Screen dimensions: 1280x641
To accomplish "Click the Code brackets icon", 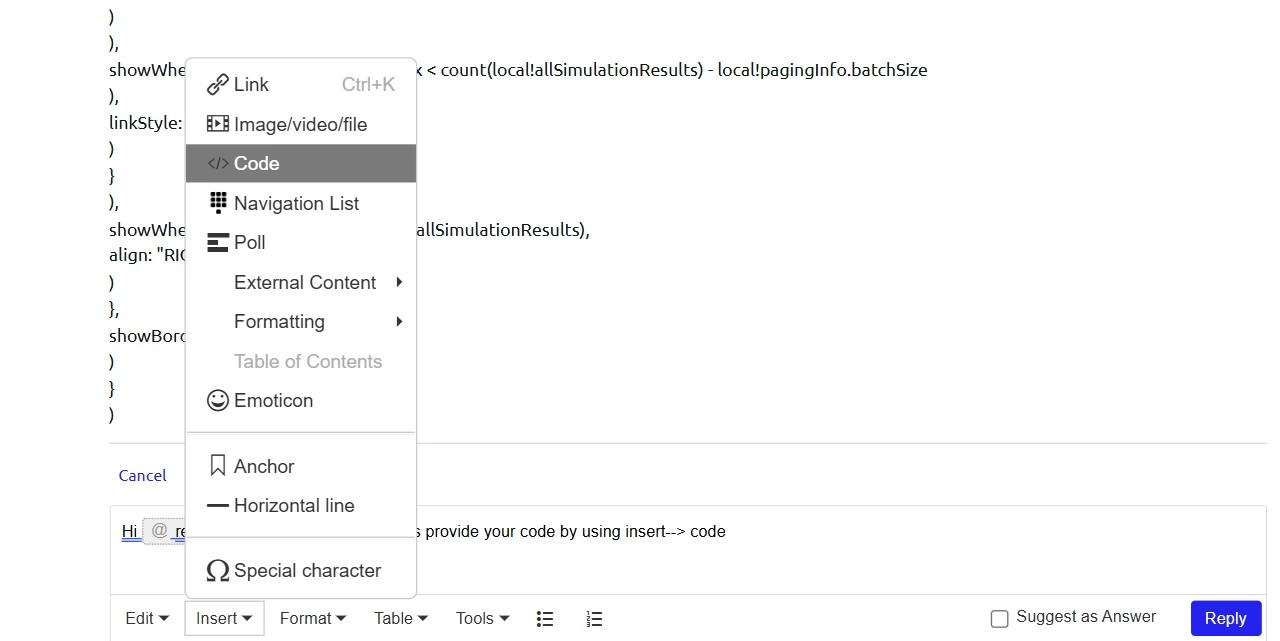I will pyautogui.click(x=217, y=163).
